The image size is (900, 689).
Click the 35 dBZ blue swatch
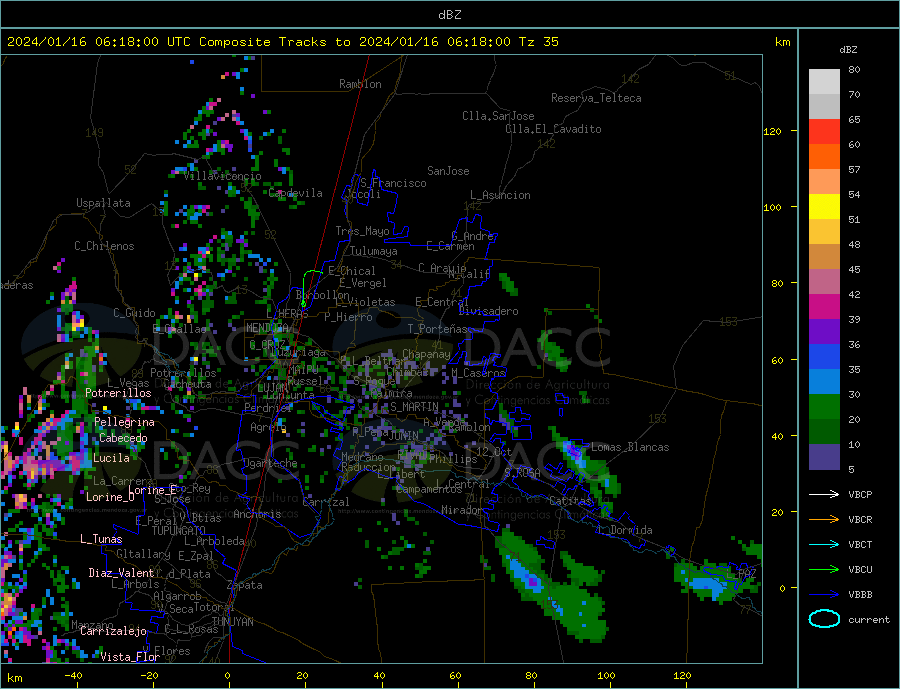click(x=824, y=381)
